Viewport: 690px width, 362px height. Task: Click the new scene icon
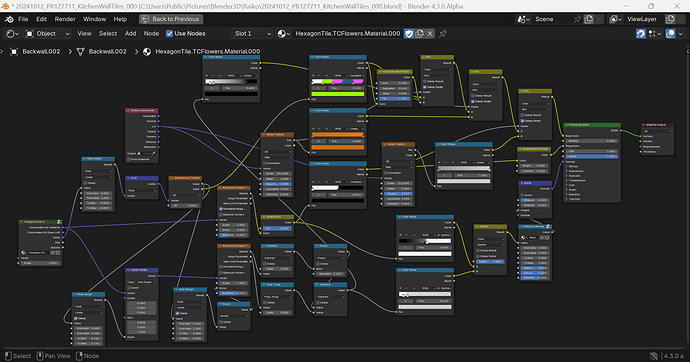pyautogui.click(x=589, y=19)
